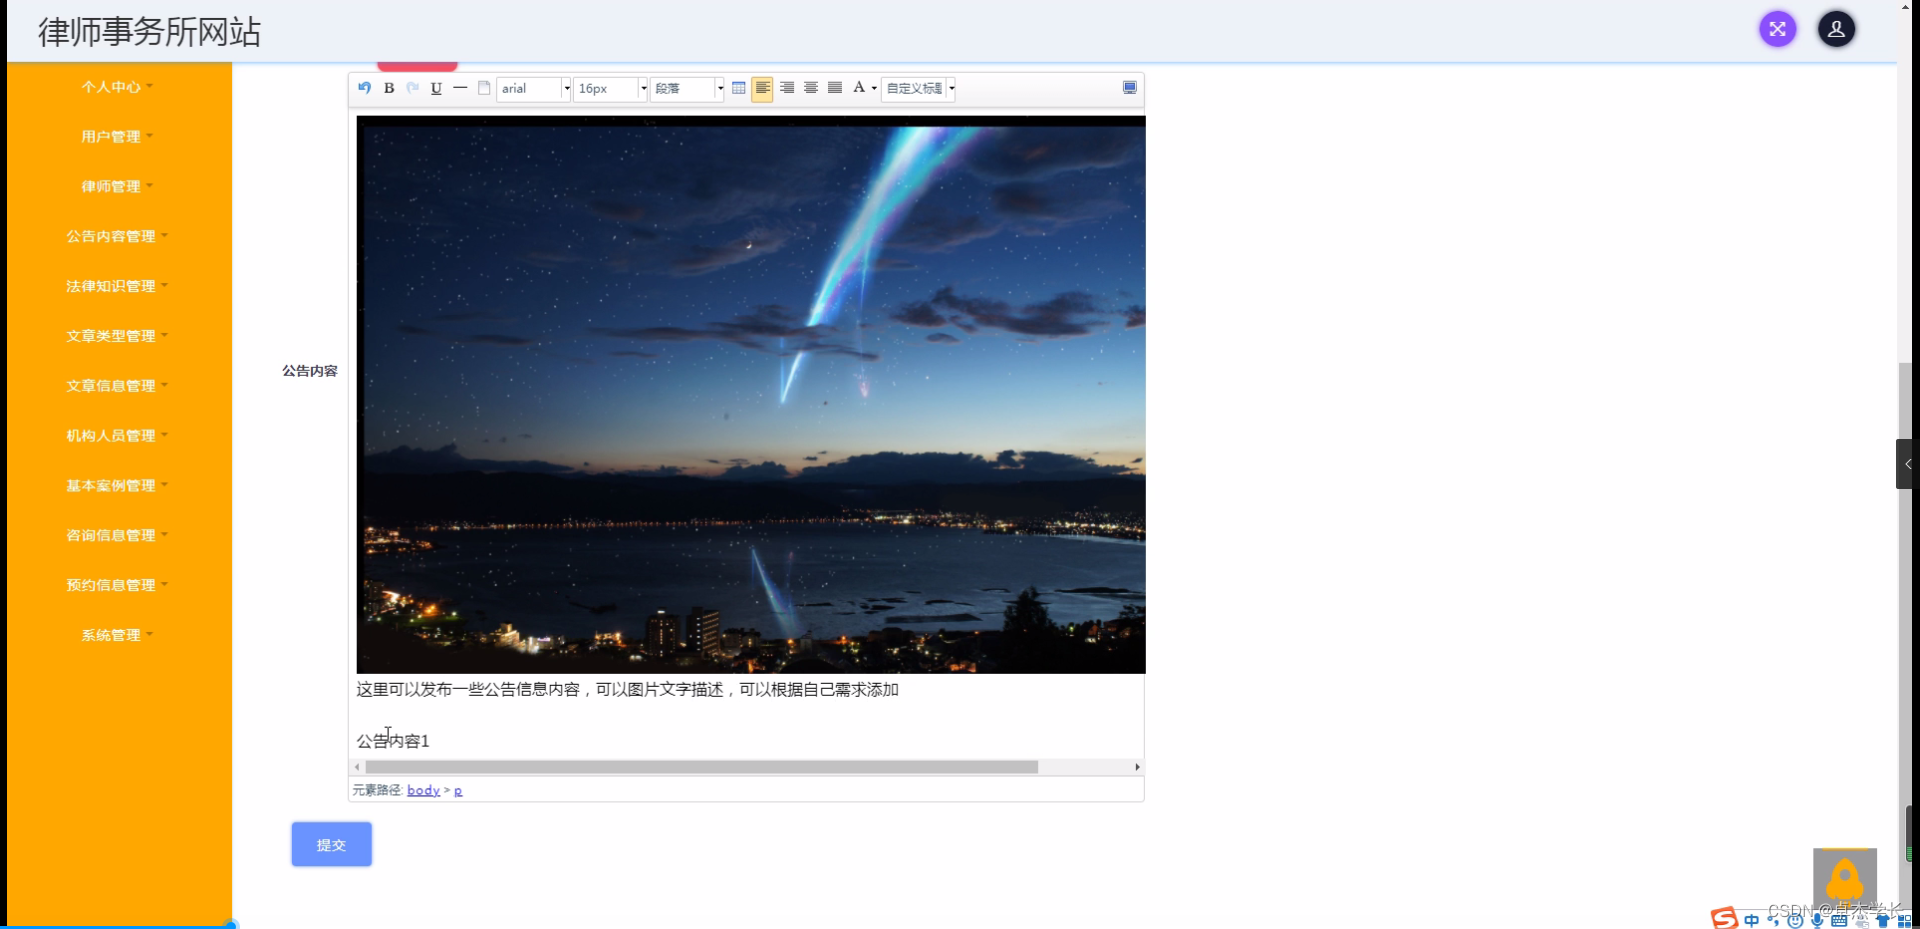Expand the 用户管理 sidebar menu

pyautogui.click(x=117, y=137)
